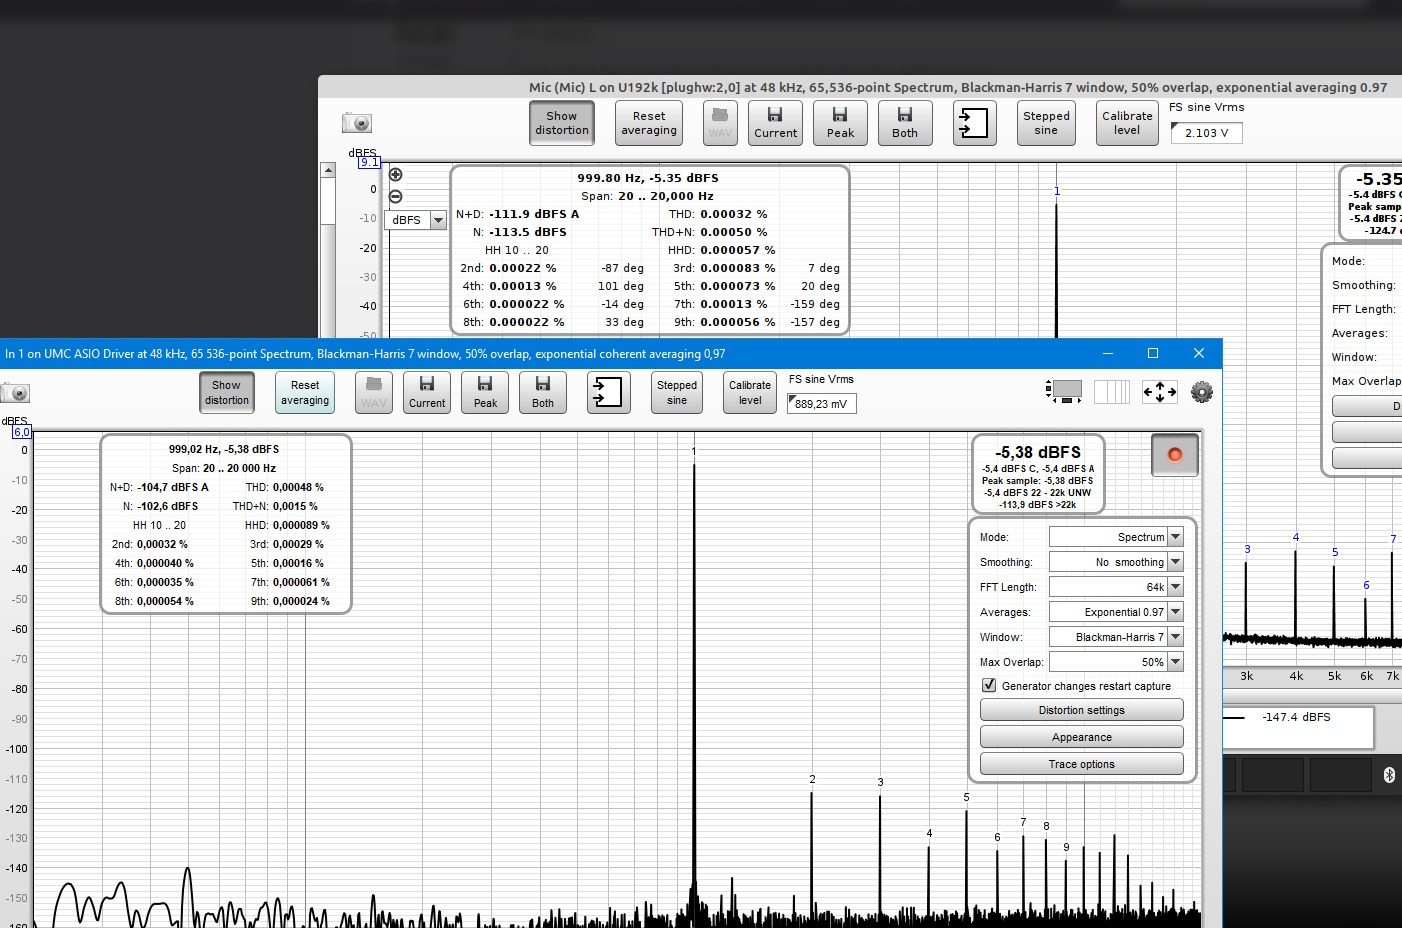Click the import-arrow icon in UMC ASIO window
The height and width of the screenshot is (928, 1402).
tap(608, 392)
